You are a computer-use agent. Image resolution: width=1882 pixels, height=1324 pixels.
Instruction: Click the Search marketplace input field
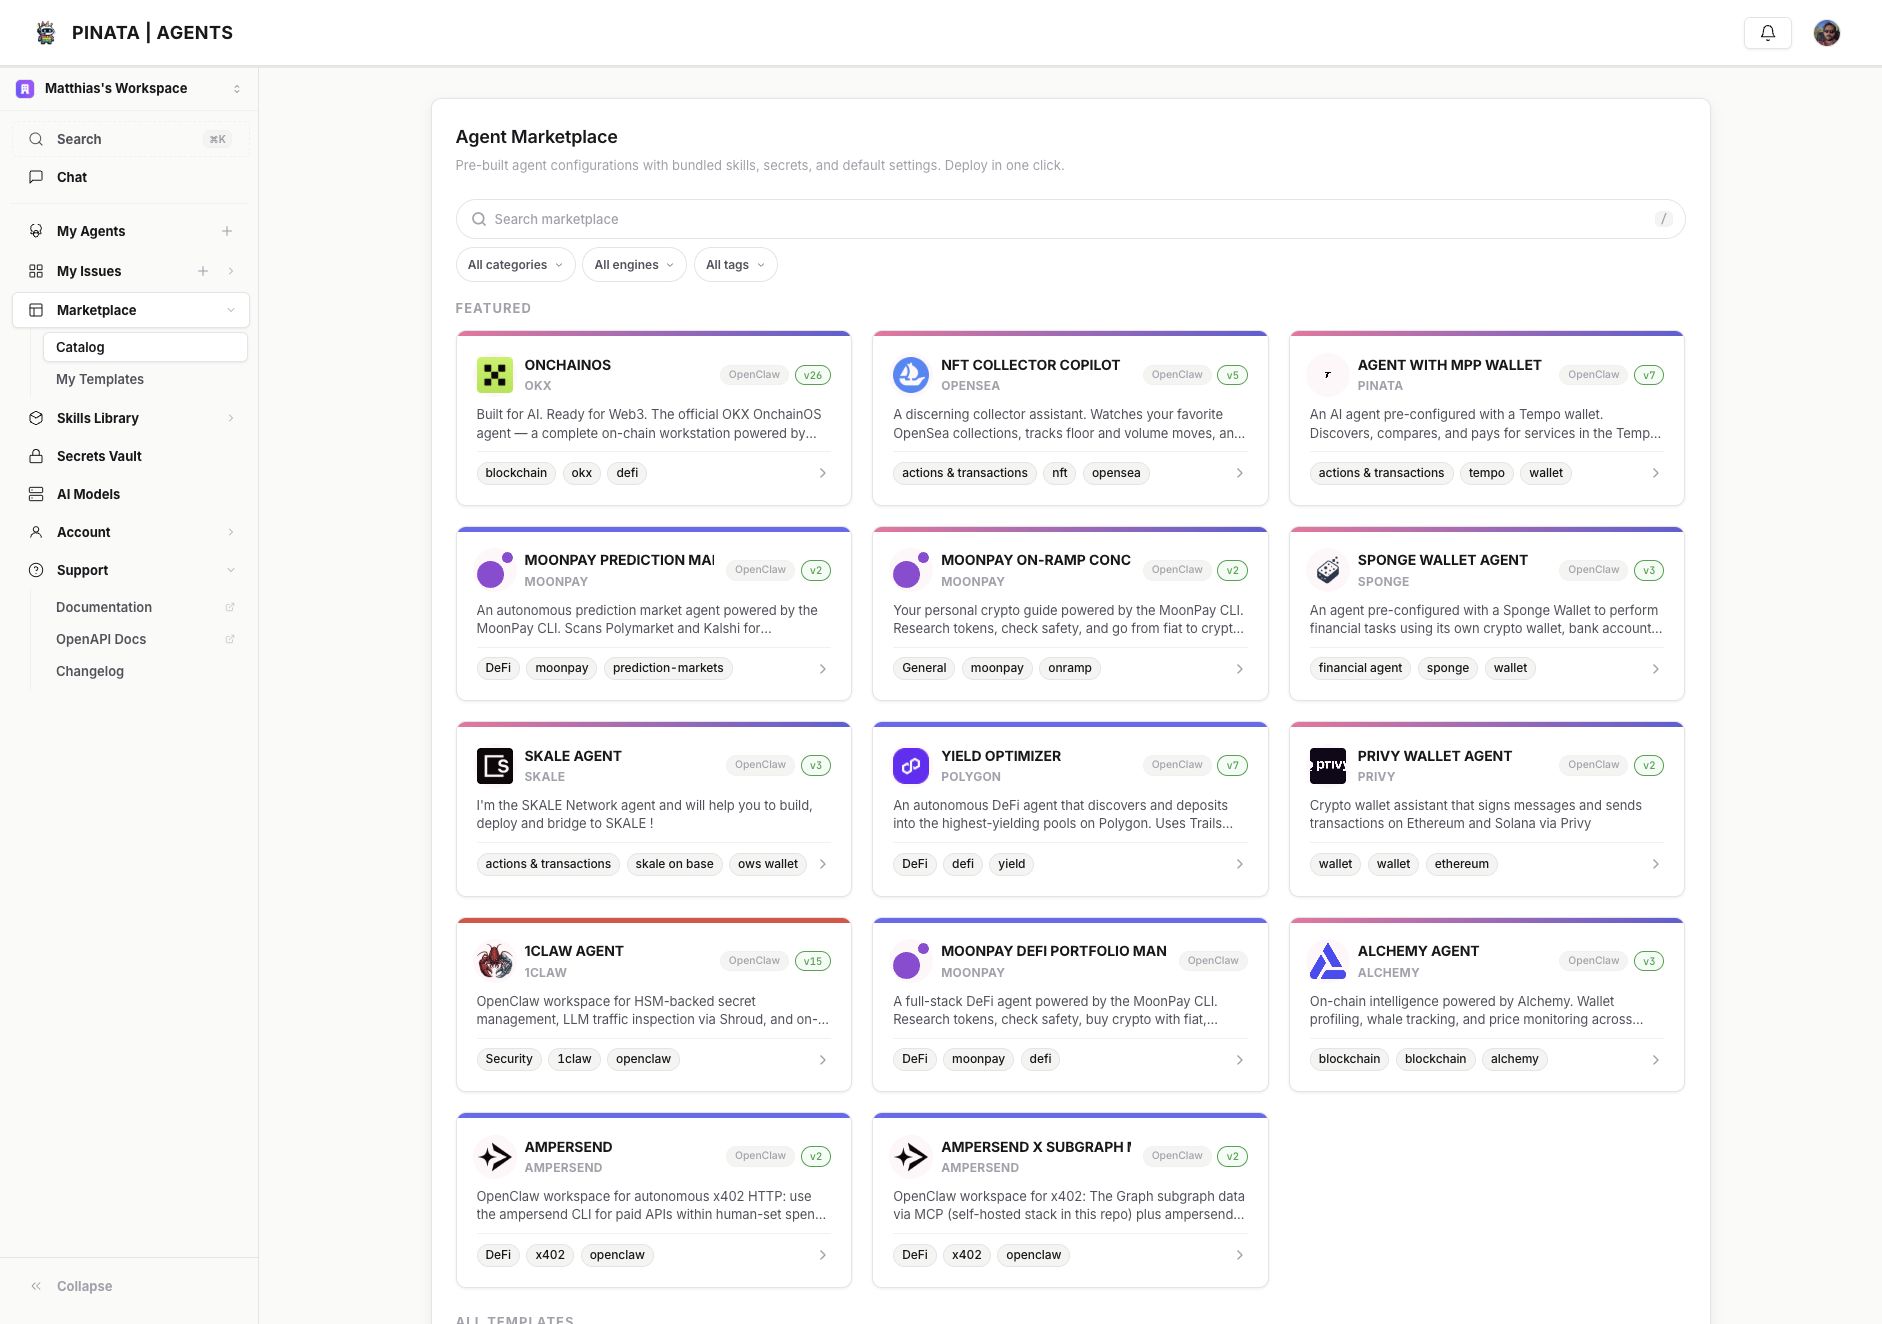pyautogui.click(x=1070, y=219)
